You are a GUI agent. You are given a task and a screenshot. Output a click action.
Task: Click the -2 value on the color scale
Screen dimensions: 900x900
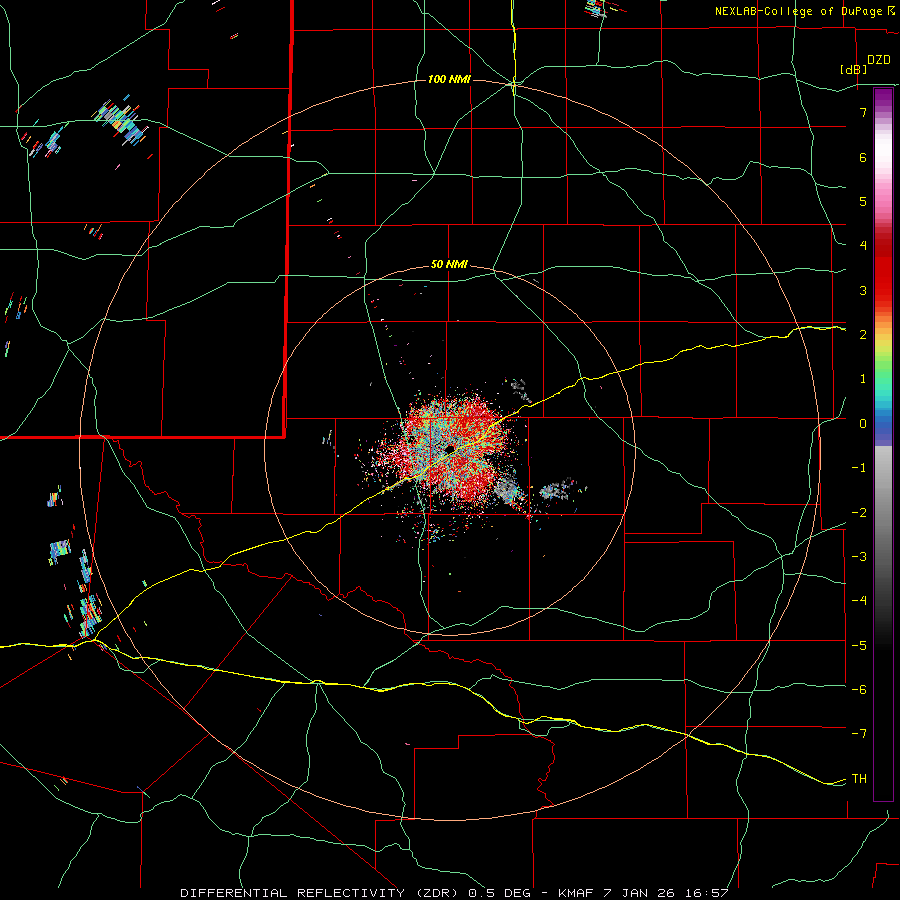[859, 513]
